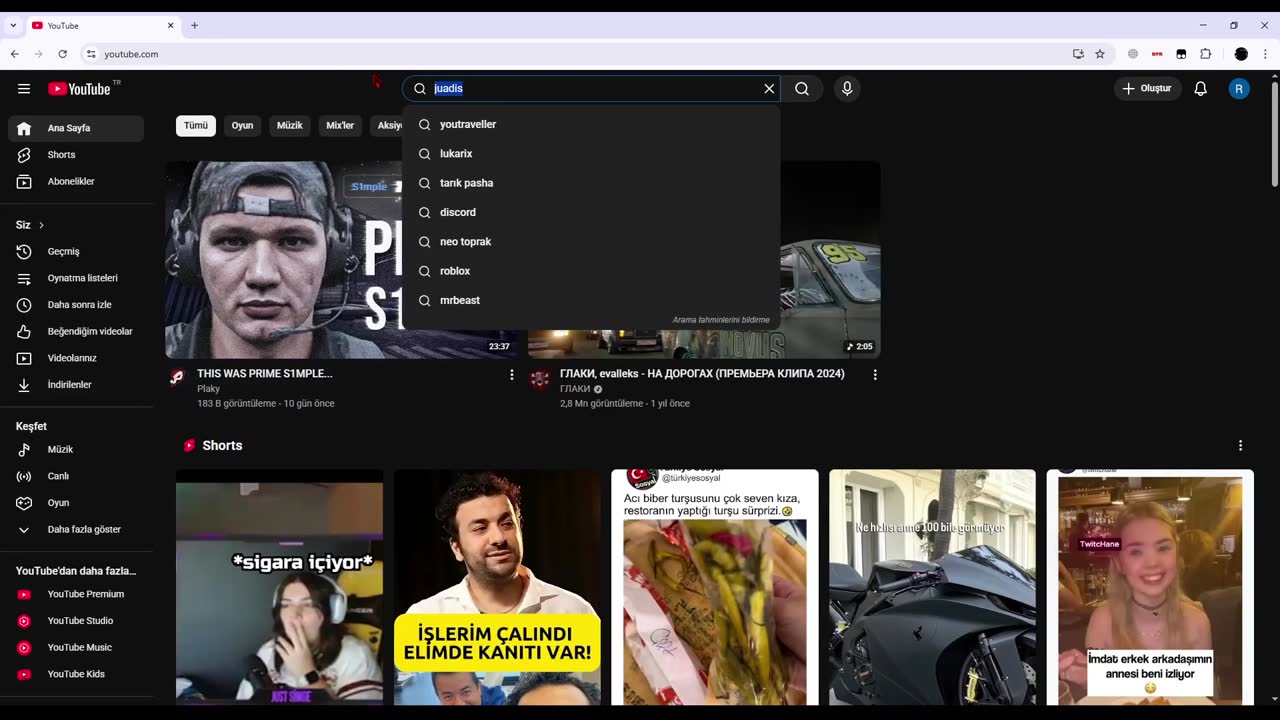The height and width of the screenshot is (720, 1280).
Task: Open options for THIS WAS PRIME S1MPLE video
Action: point(512,375)
